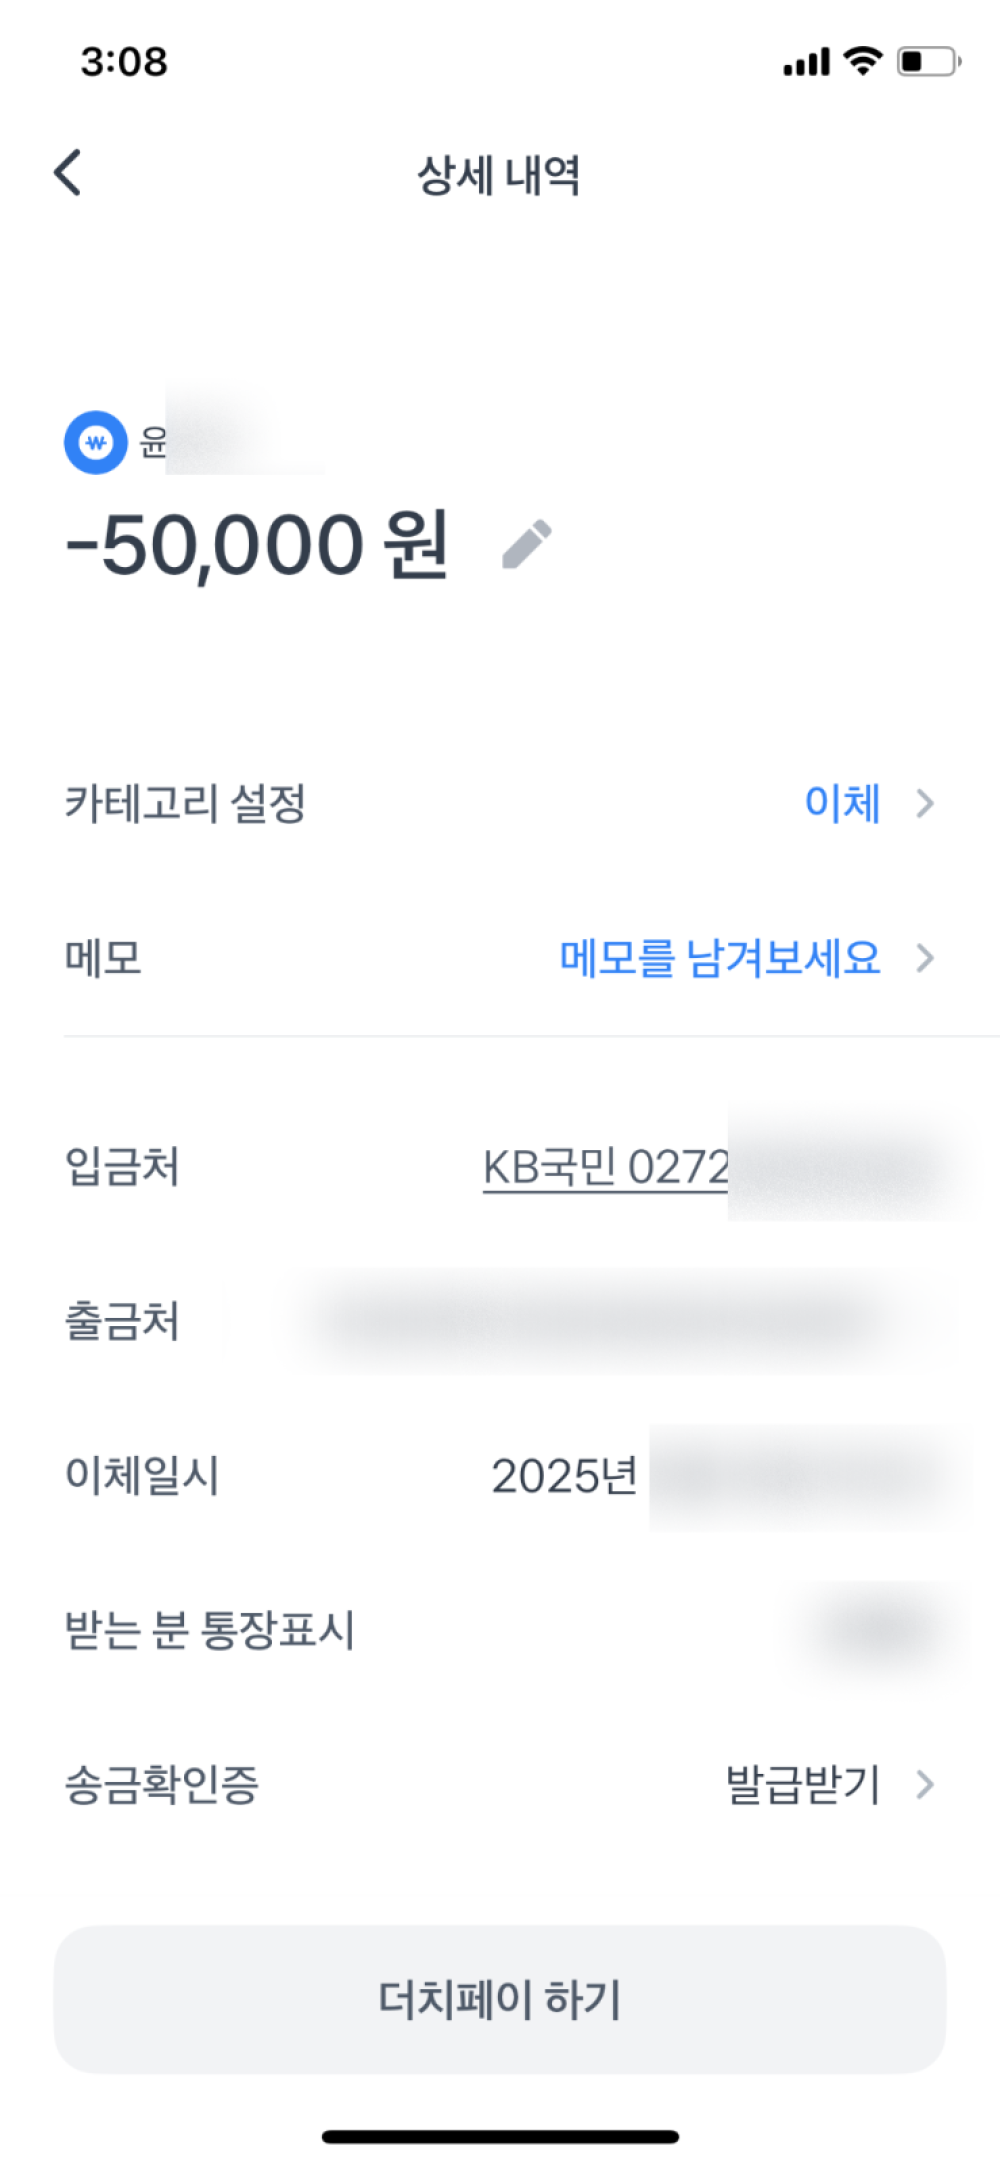
Task: Tap the -50,000 원 amount text
Action: click(257, 545)
